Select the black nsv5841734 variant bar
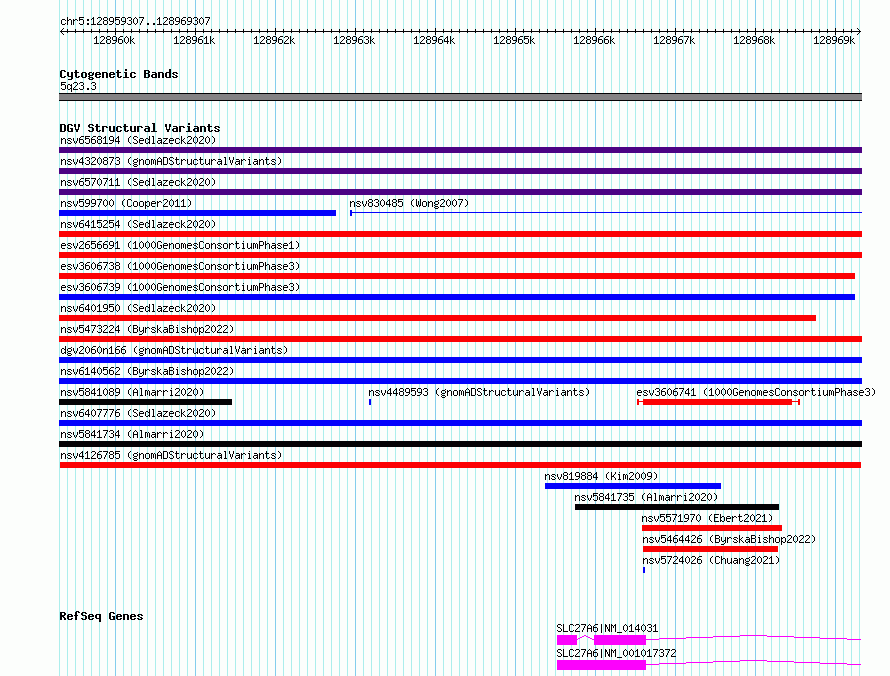Screen dimensions: 890x676 point(460,444)
